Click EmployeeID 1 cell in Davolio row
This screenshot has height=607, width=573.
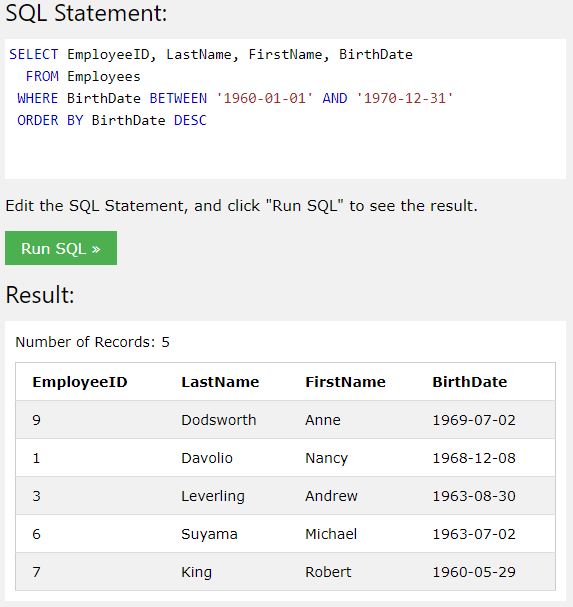[x=36, y=458]
